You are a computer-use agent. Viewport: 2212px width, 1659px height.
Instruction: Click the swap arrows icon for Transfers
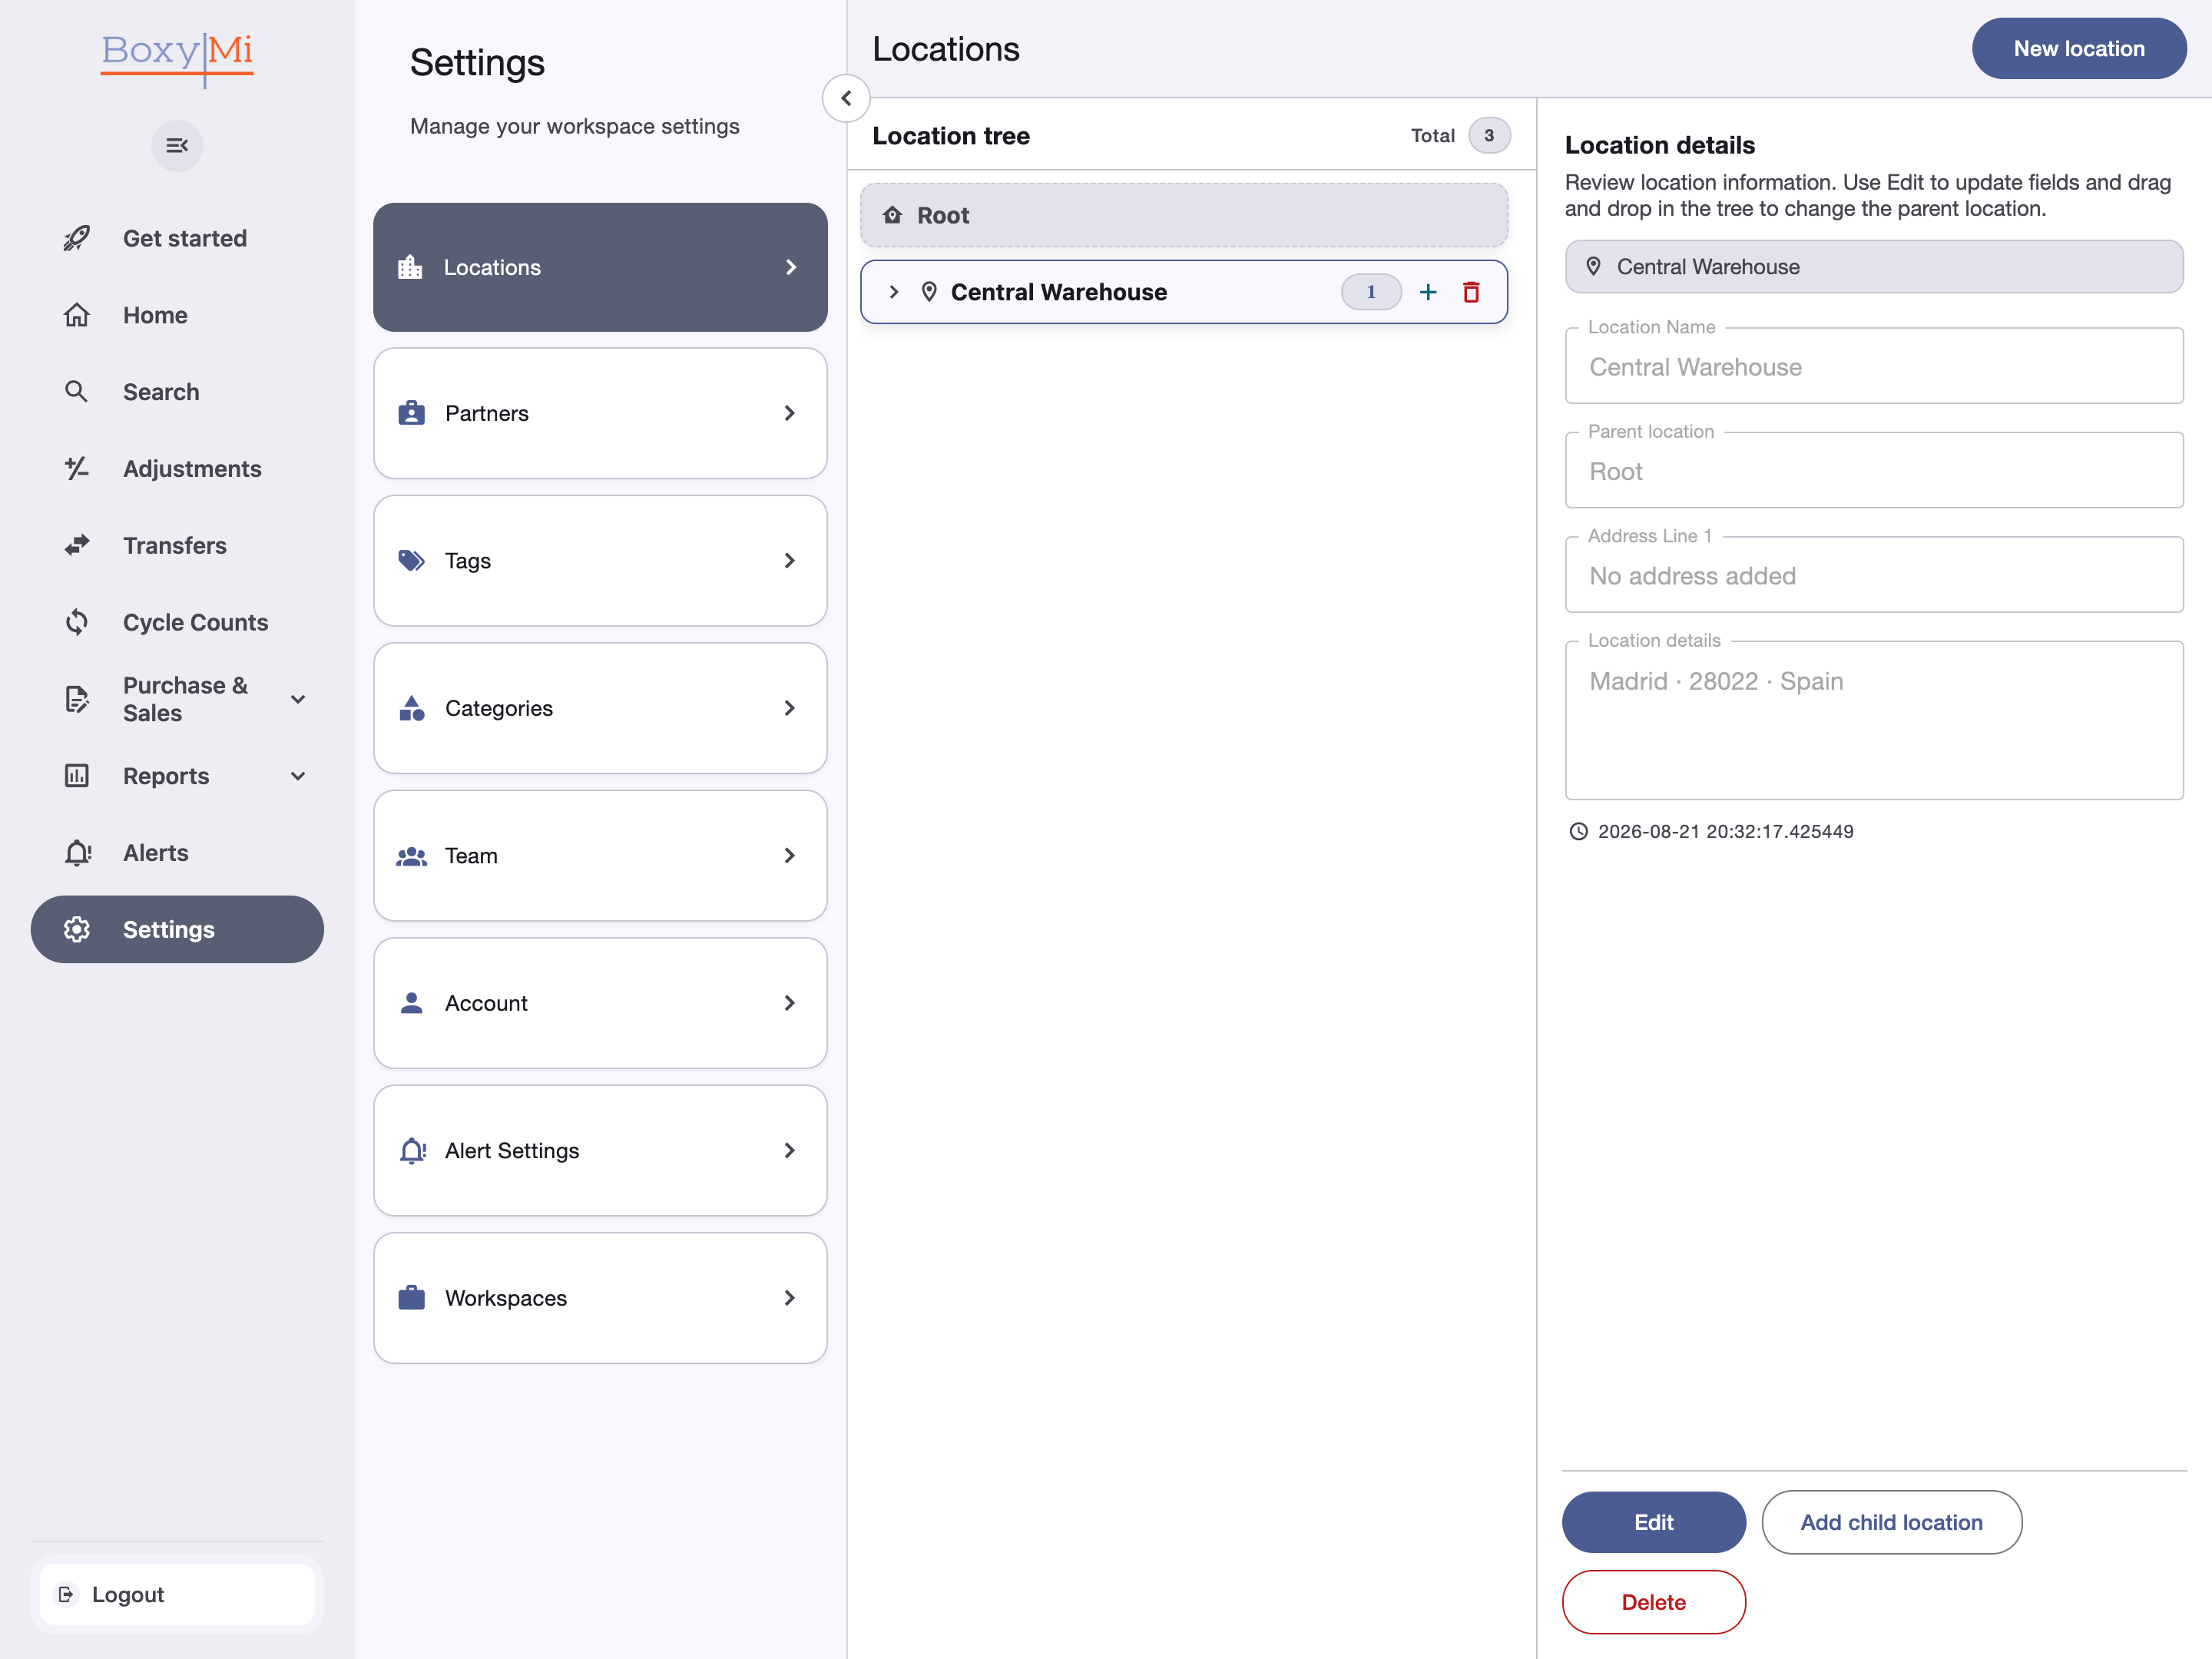(77, 545)
